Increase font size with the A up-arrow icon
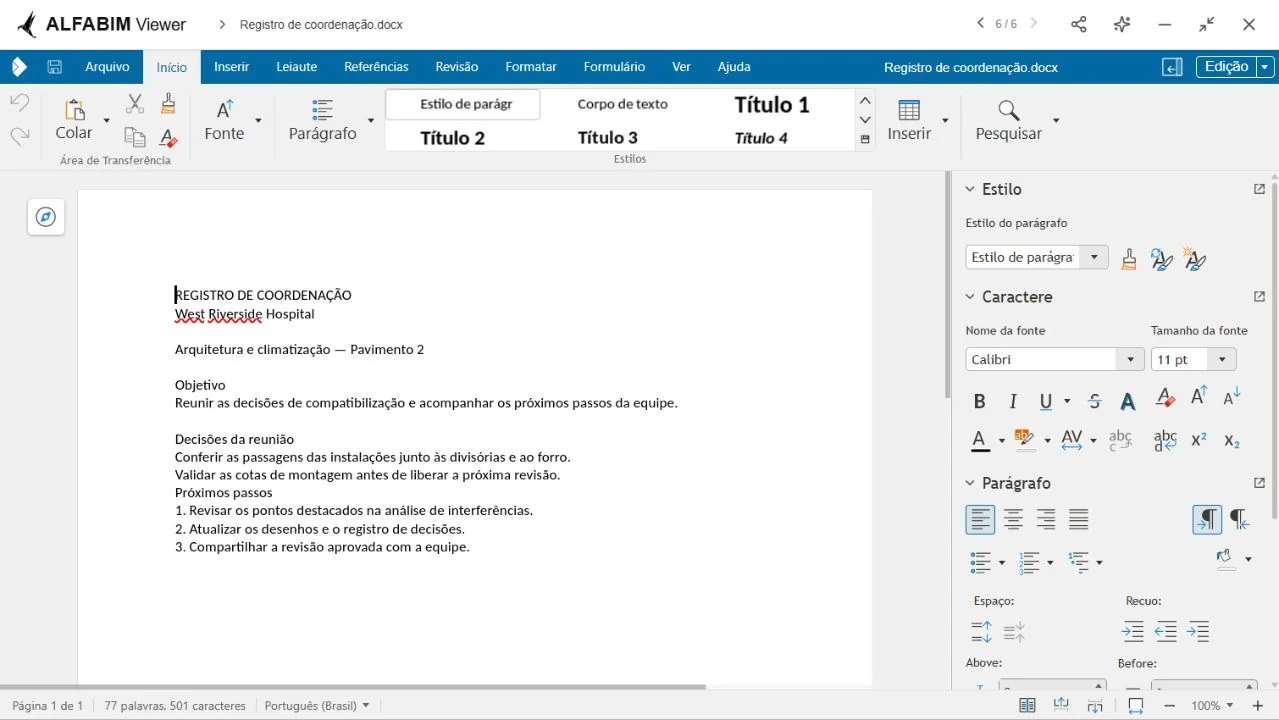Image resolution: width=1279 pixels, height=720 pixels. pos(1199,396)
